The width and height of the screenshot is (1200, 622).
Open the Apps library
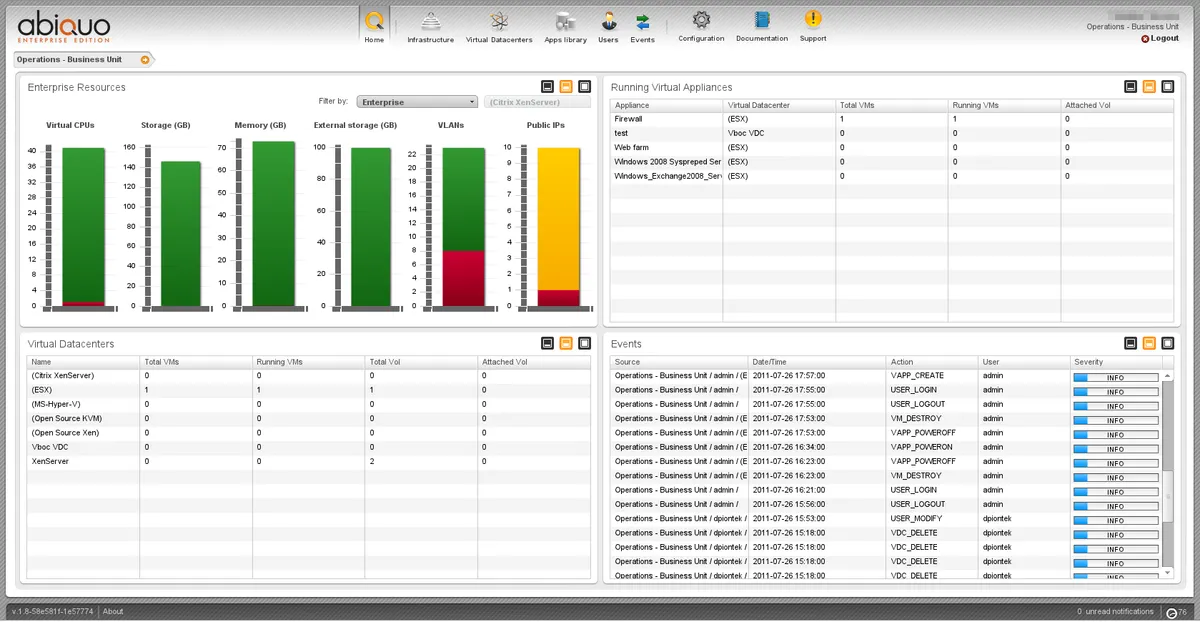(x=565, y=27)
